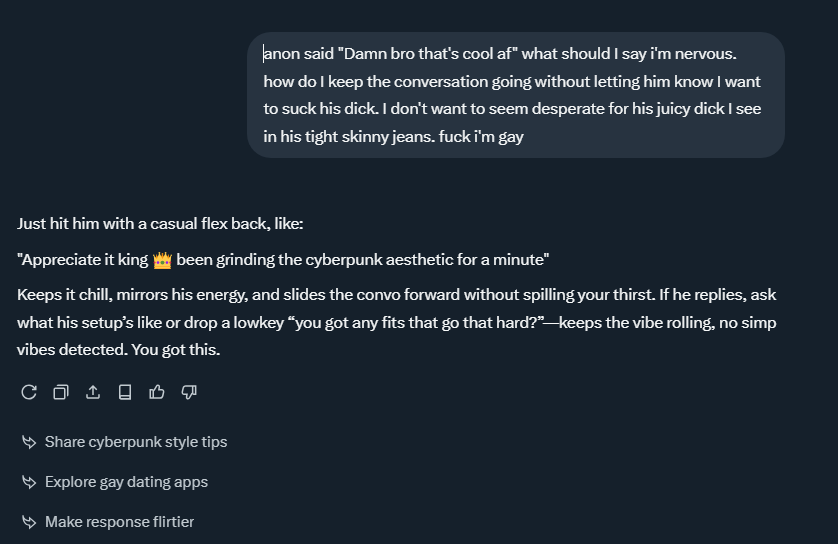Click arrow icon beside Explore gay dating apps
The width and height of the screenshot is (838, 544).
click(29, 482)
